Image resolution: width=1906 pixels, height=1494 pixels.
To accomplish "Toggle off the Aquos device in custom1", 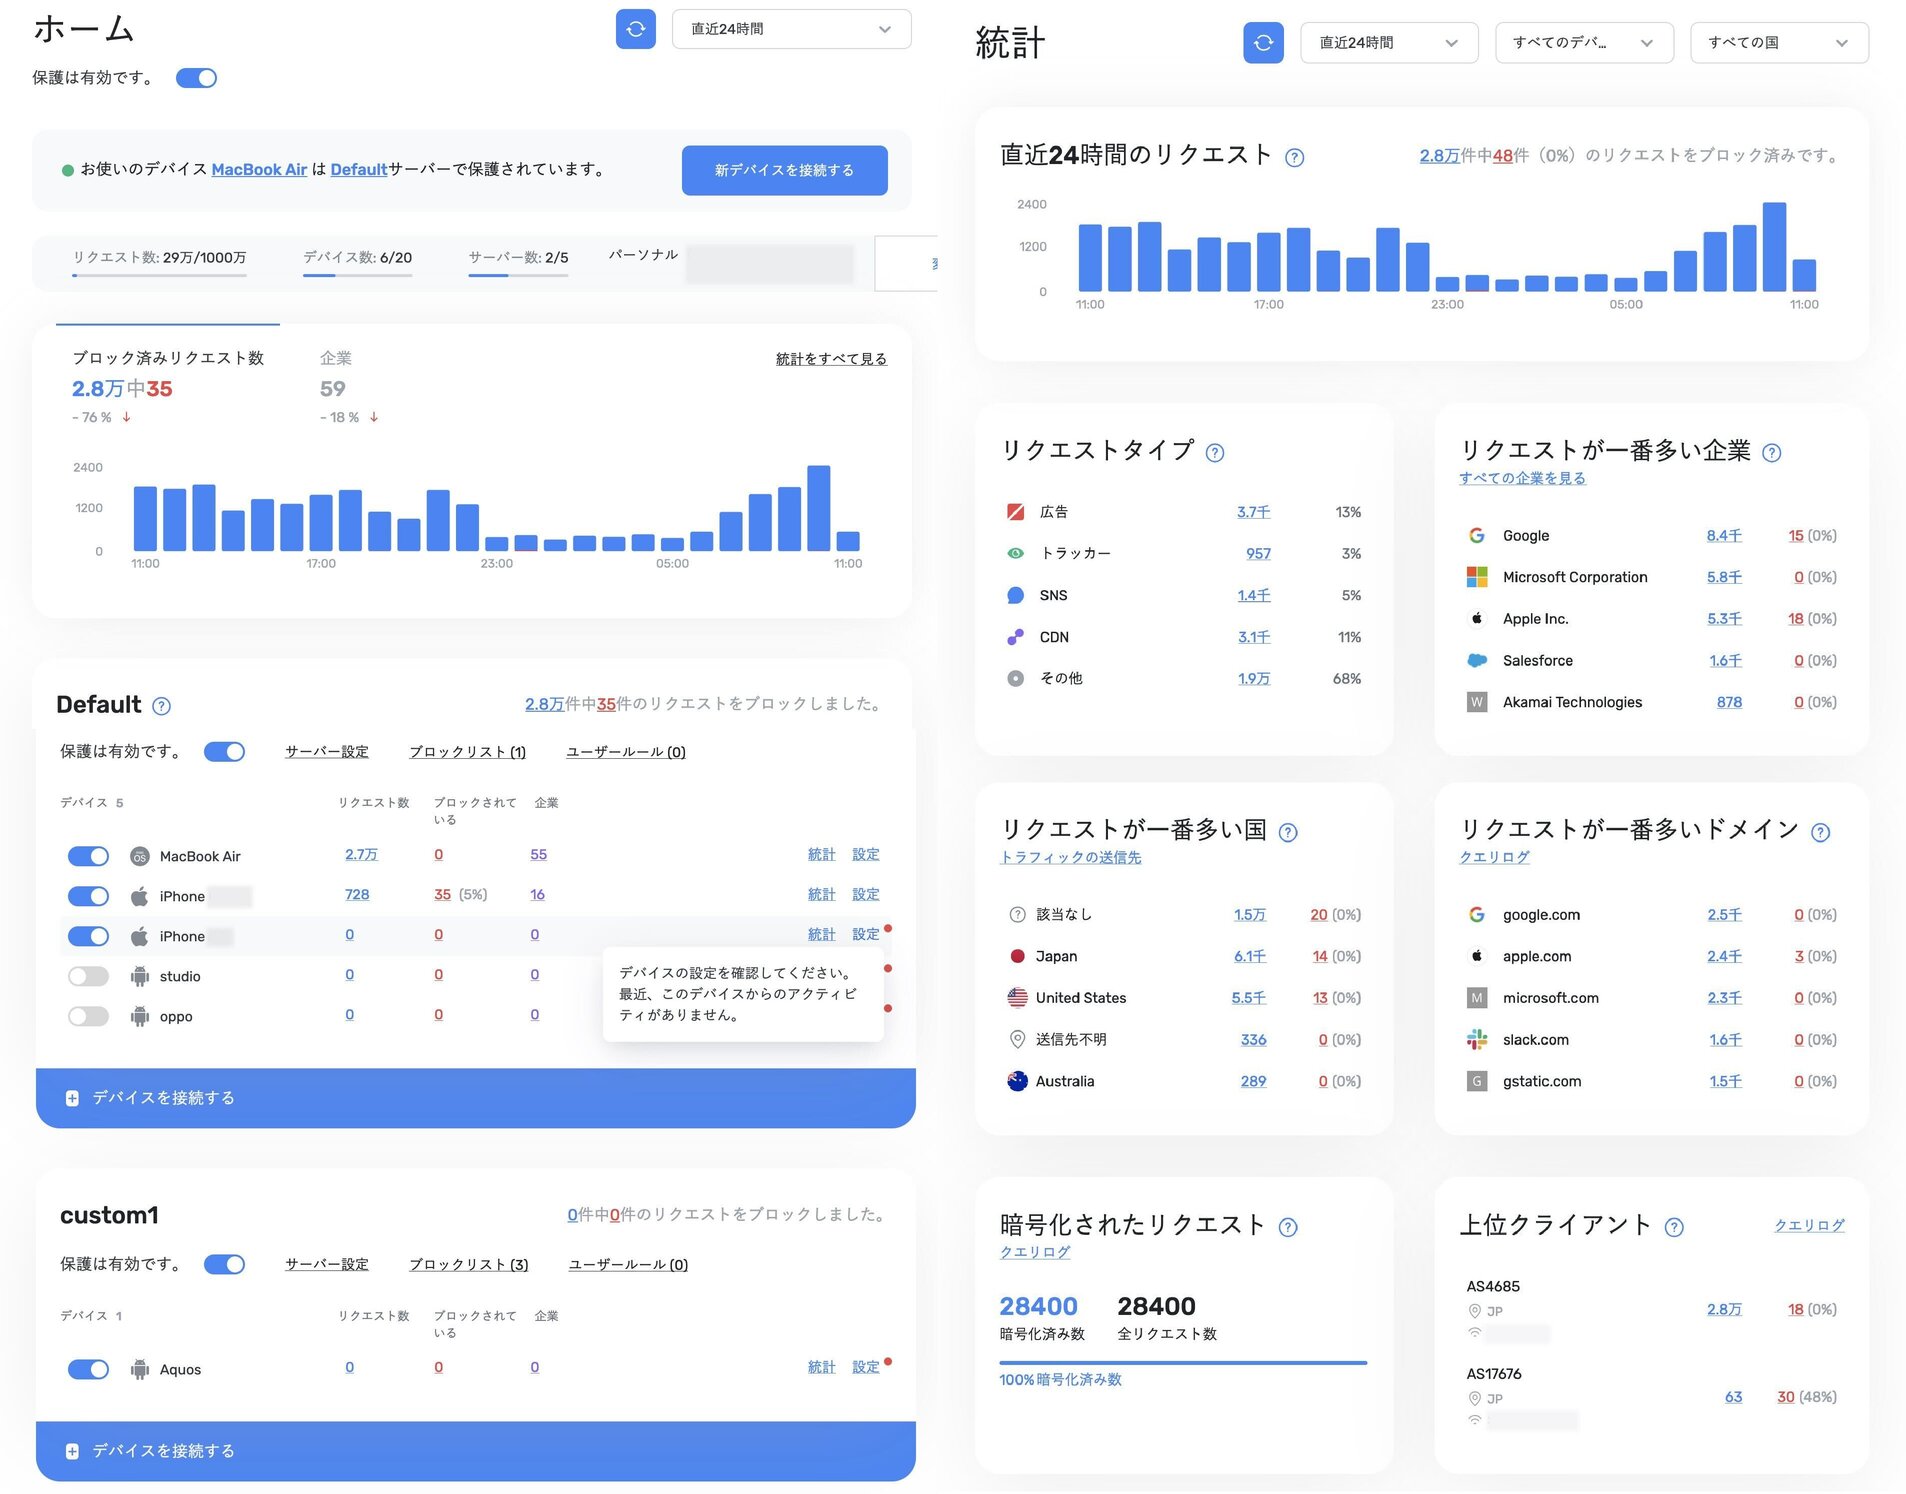I will [x=88, y=1369].
